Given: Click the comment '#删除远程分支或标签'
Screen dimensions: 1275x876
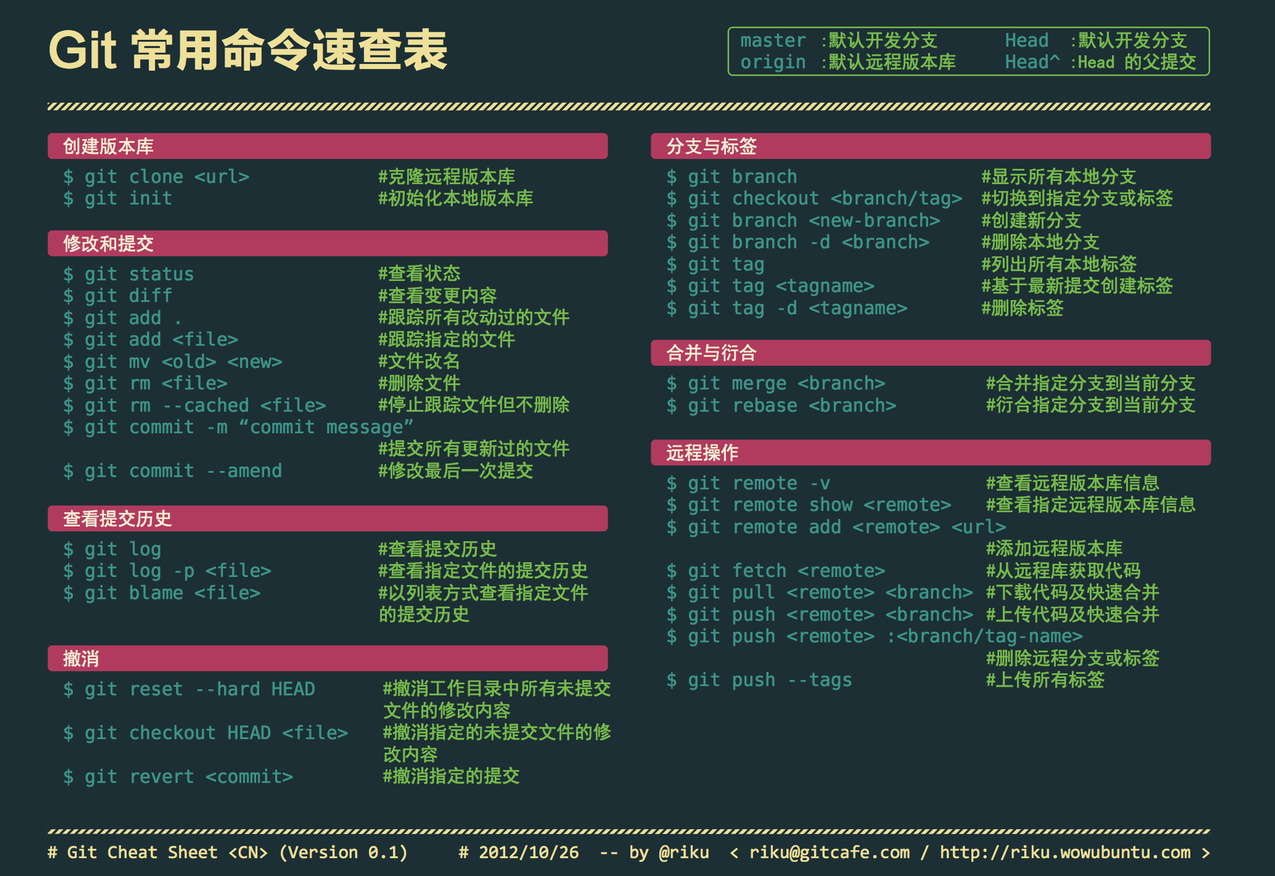Looking at the screenshot, I should pos(1073,659).
